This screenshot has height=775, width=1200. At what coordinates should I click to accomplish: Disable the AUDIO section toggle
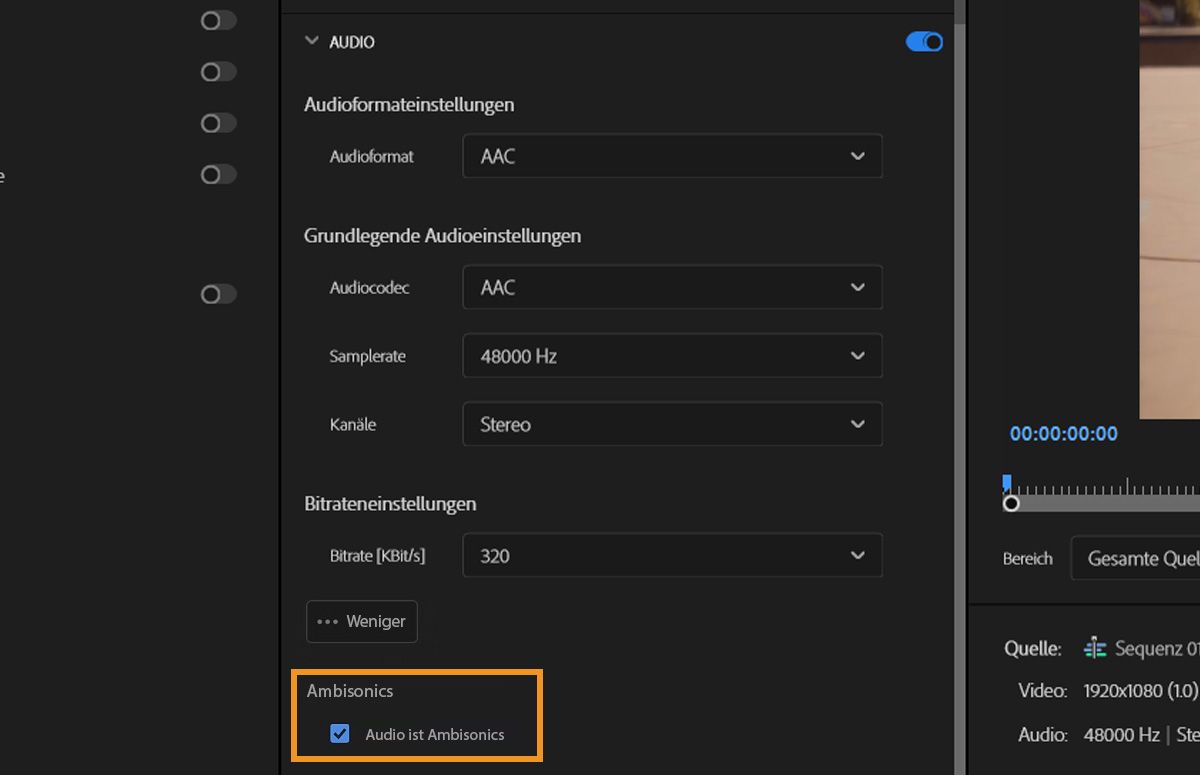click(x=923, y=41)
